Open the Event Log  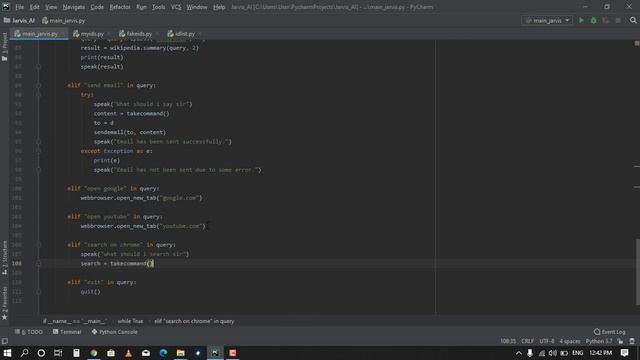click(x=610, y=332)
